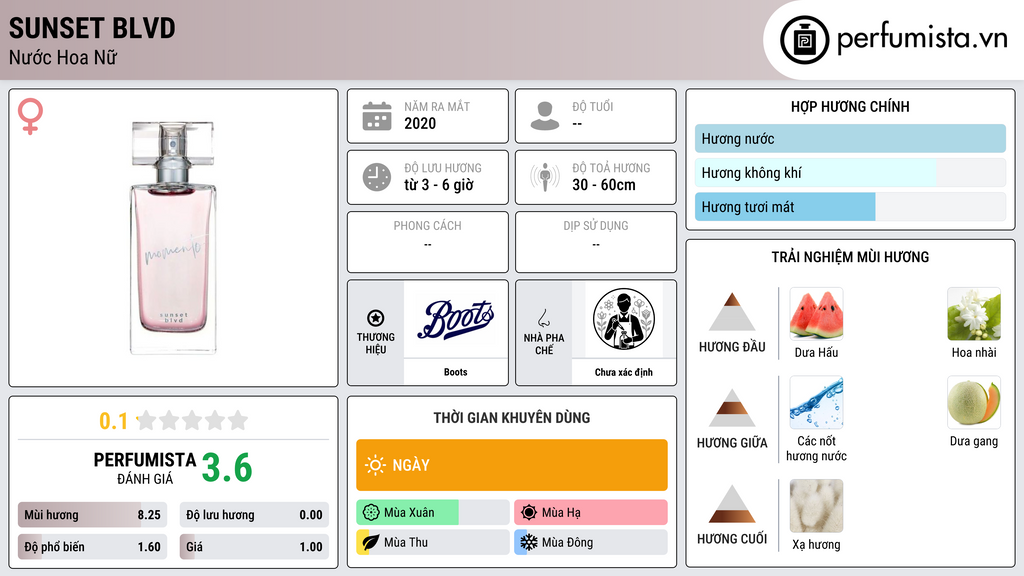This screenshot has height=576, width=1024.
Task: Click the SUNSET BLVD title text
Action: coord(92,28)
